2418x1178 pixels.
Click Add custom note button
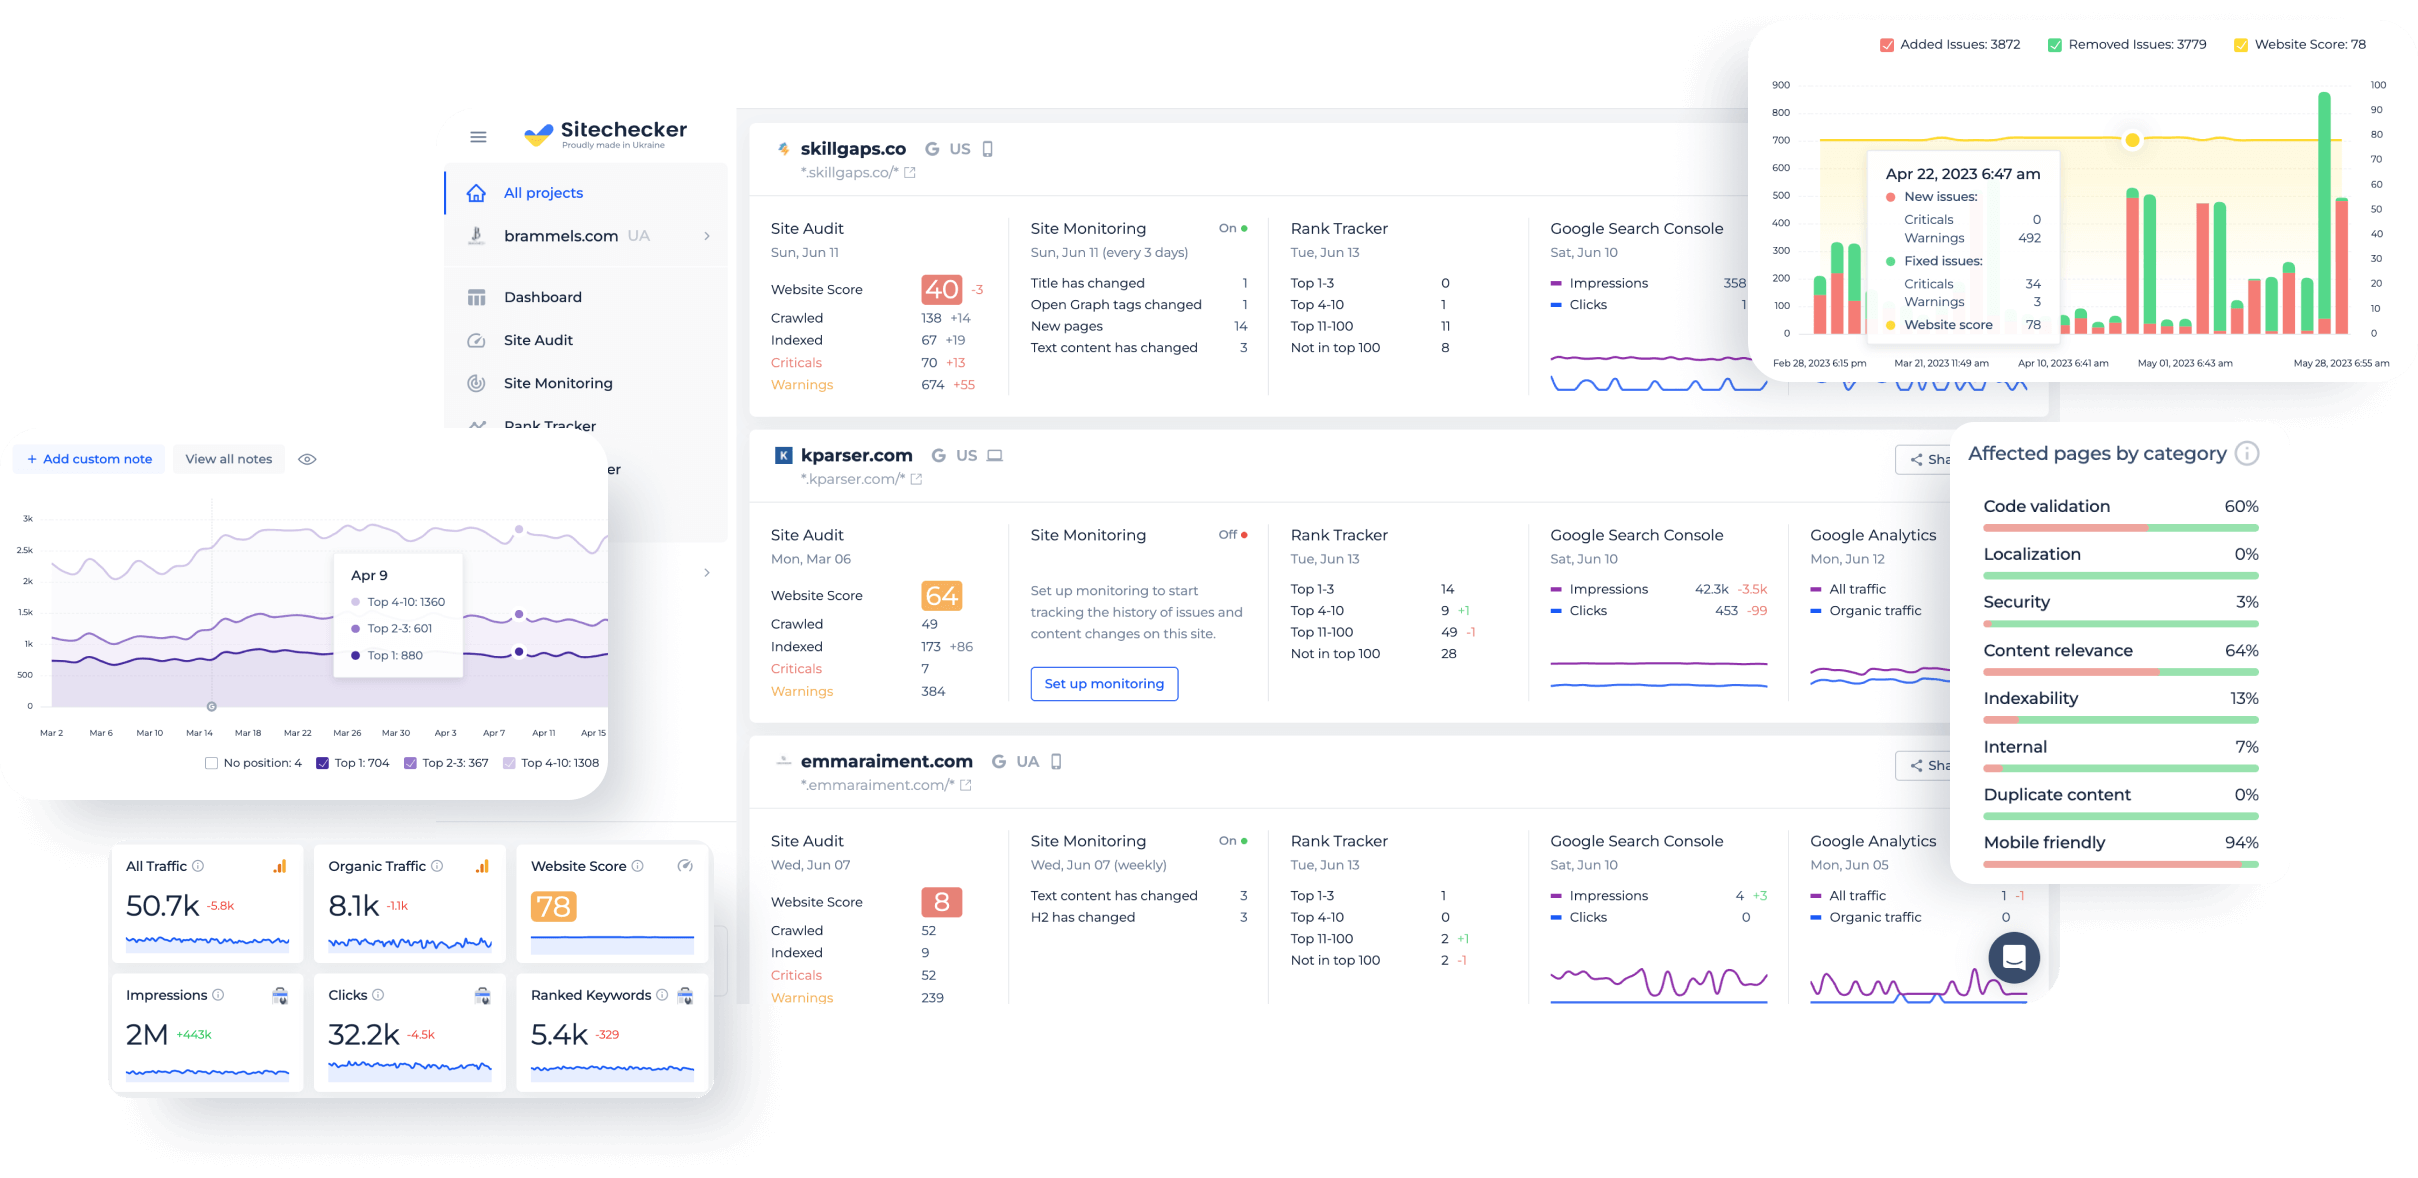click(86, 458)
